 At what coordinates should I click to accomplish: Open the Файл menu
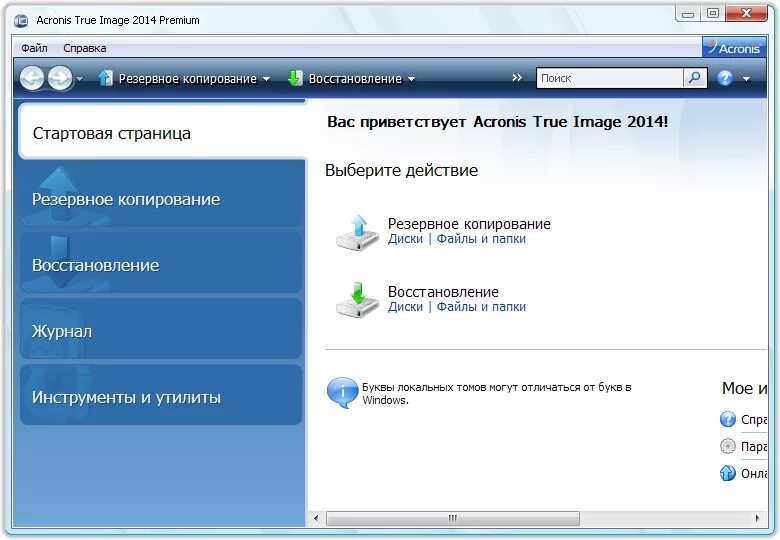pyautogui.click(x=34, y=48)
